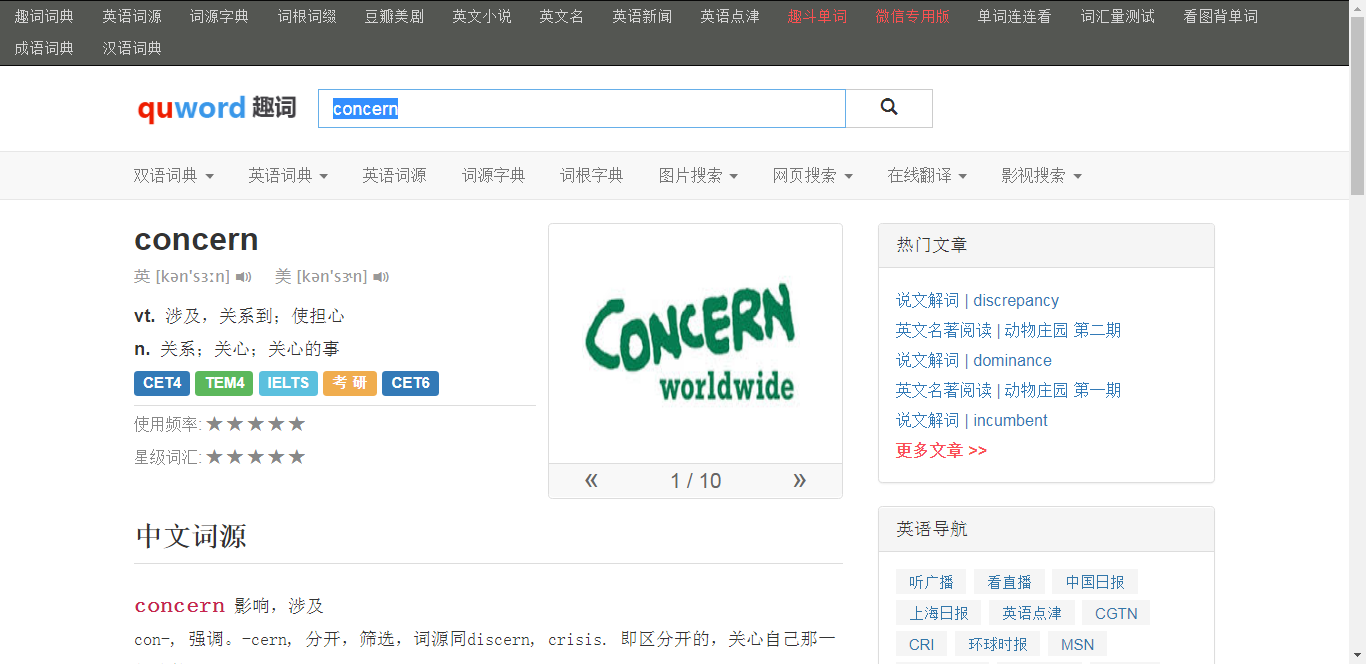
Task: Open the red 微信专用版 link
Action: point(912,16)
